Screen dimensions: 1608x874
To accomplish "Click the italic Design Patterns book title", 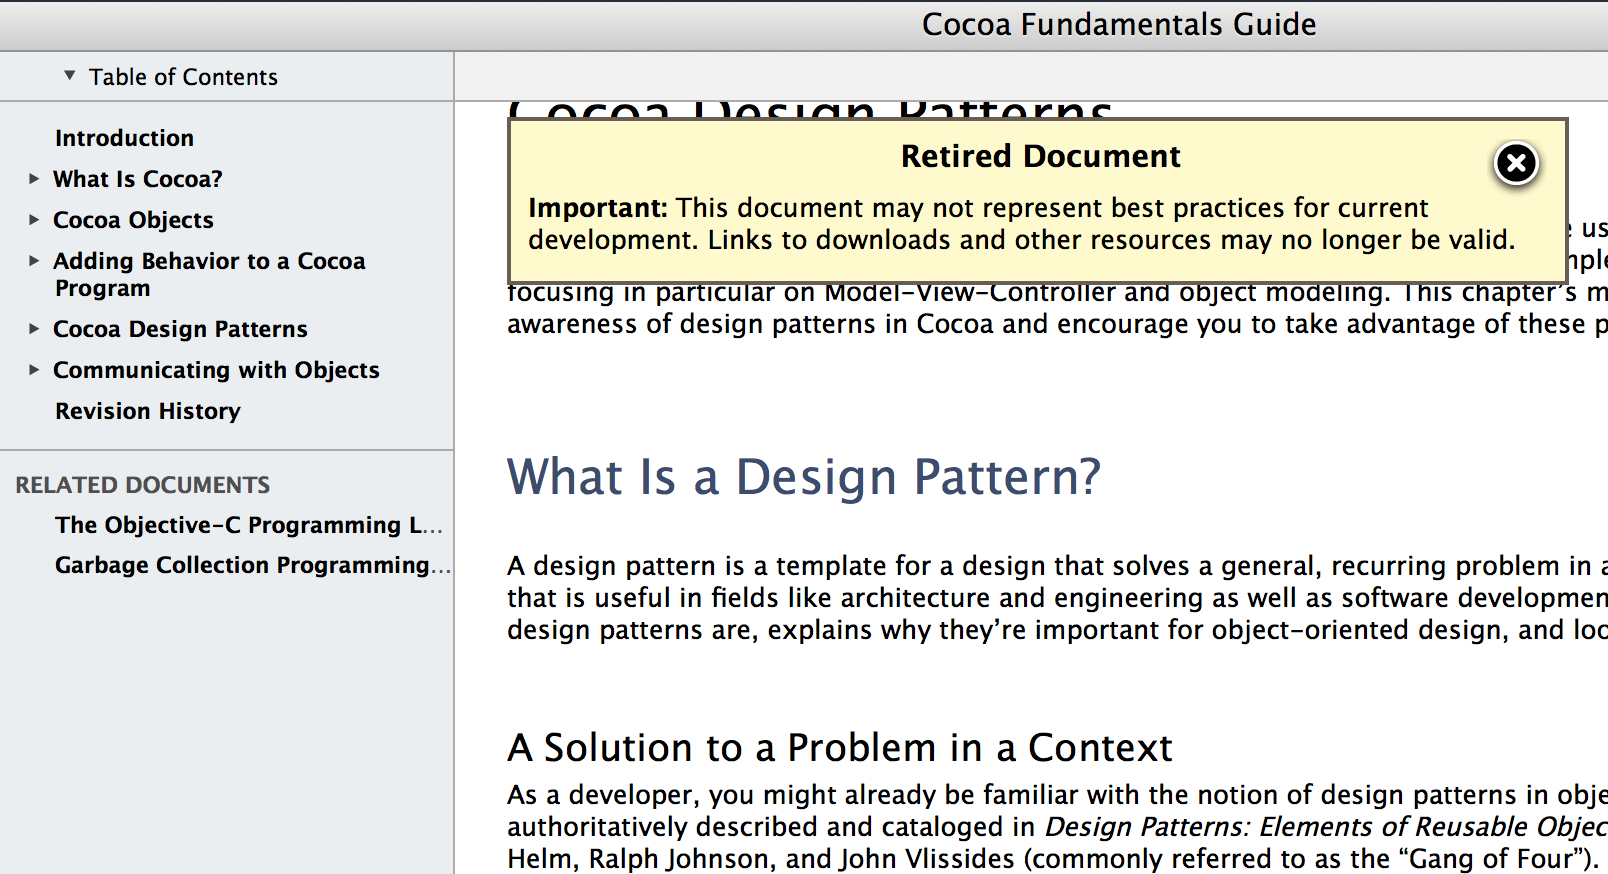I will click(1326, 827).
